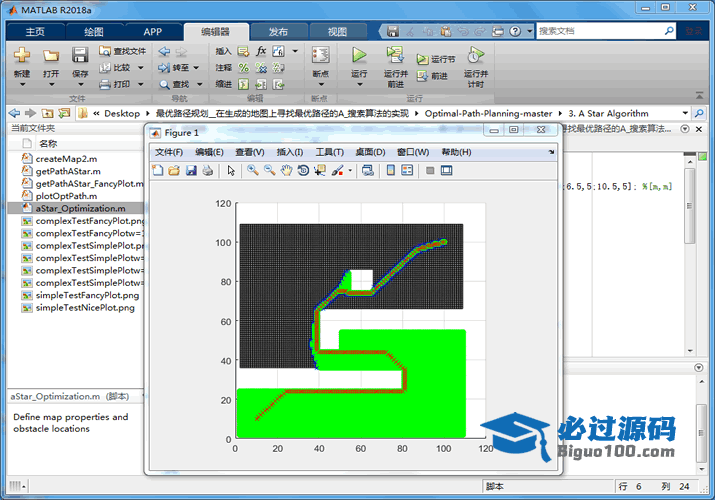Open the 打印 (Print) dropdown arrow
This screenshot has width=715, height=500.
[140, 84]
